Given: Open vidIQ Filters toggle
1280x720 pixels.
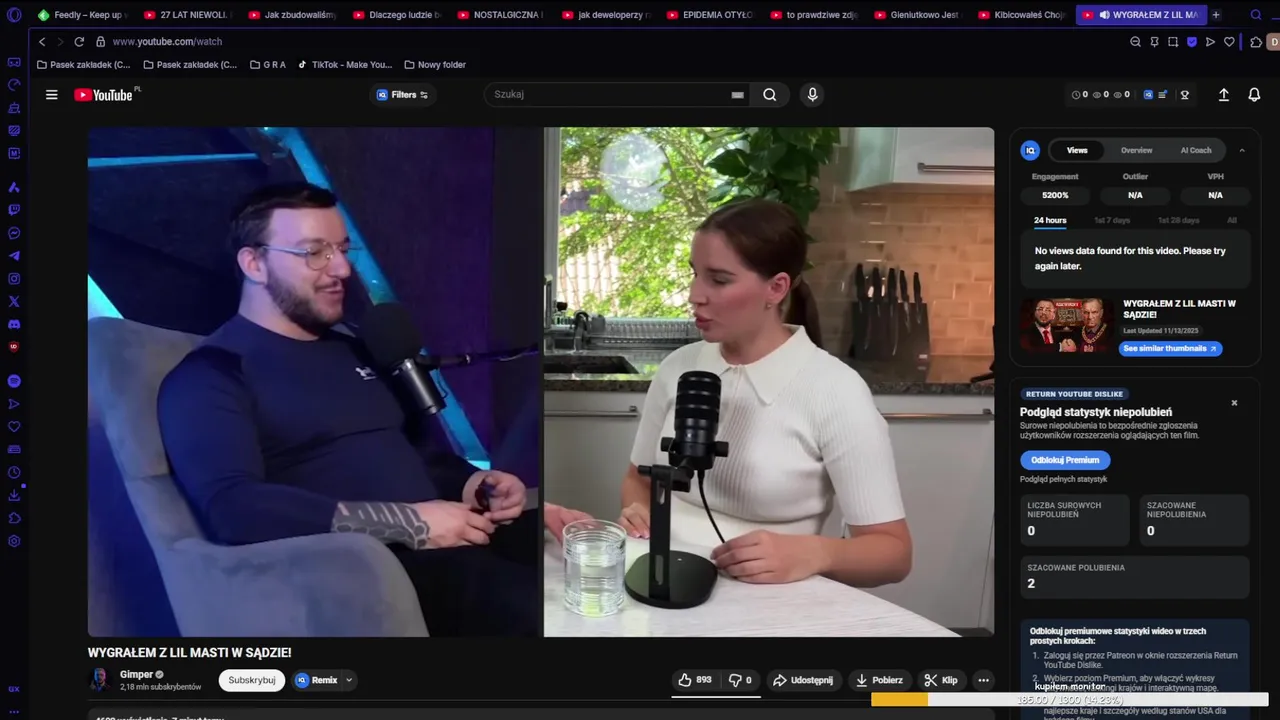Looking at the screenshot, I should point(402,95).
